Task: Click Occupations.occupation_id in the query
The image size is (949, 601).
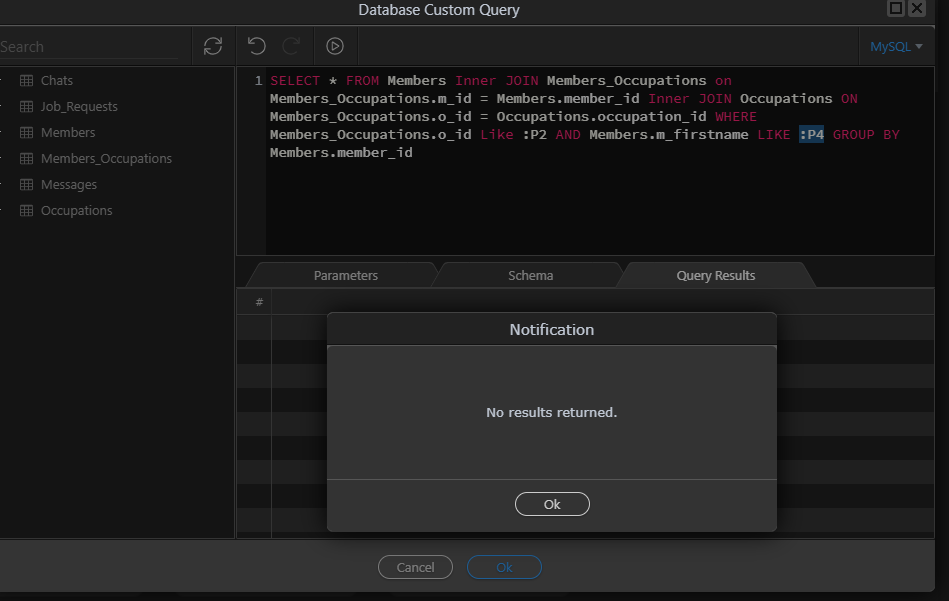Action: pyautogui.click(x=602, y=116)
